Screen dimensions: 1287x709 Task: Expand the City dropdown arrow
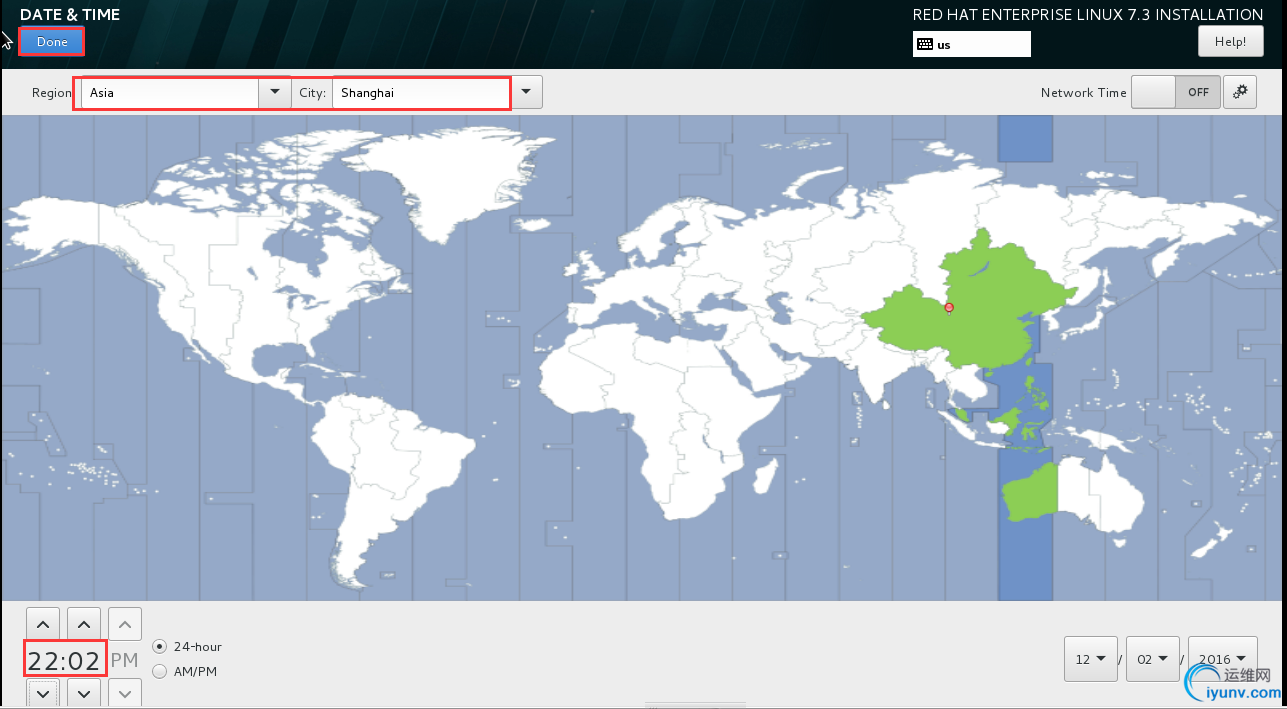pos(526,93)
